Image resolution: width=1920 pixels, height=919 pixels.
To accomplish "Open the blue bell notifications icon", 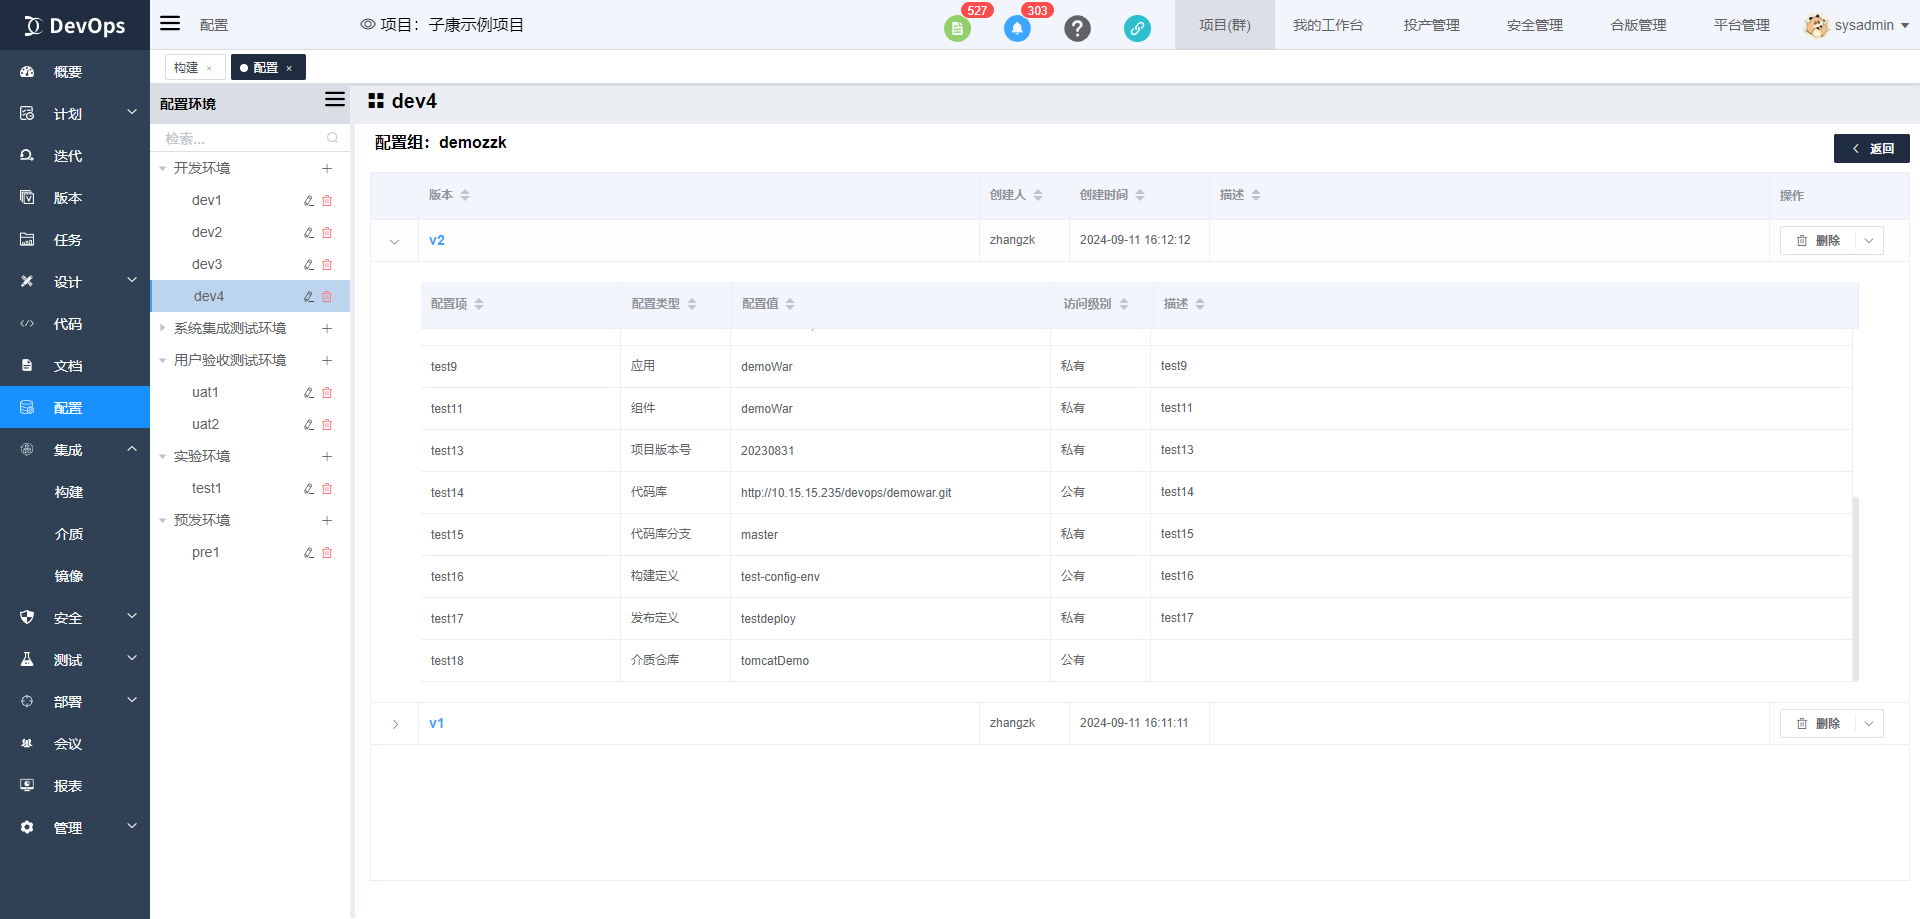I will pyautogui.click(x=1017, y=28).
